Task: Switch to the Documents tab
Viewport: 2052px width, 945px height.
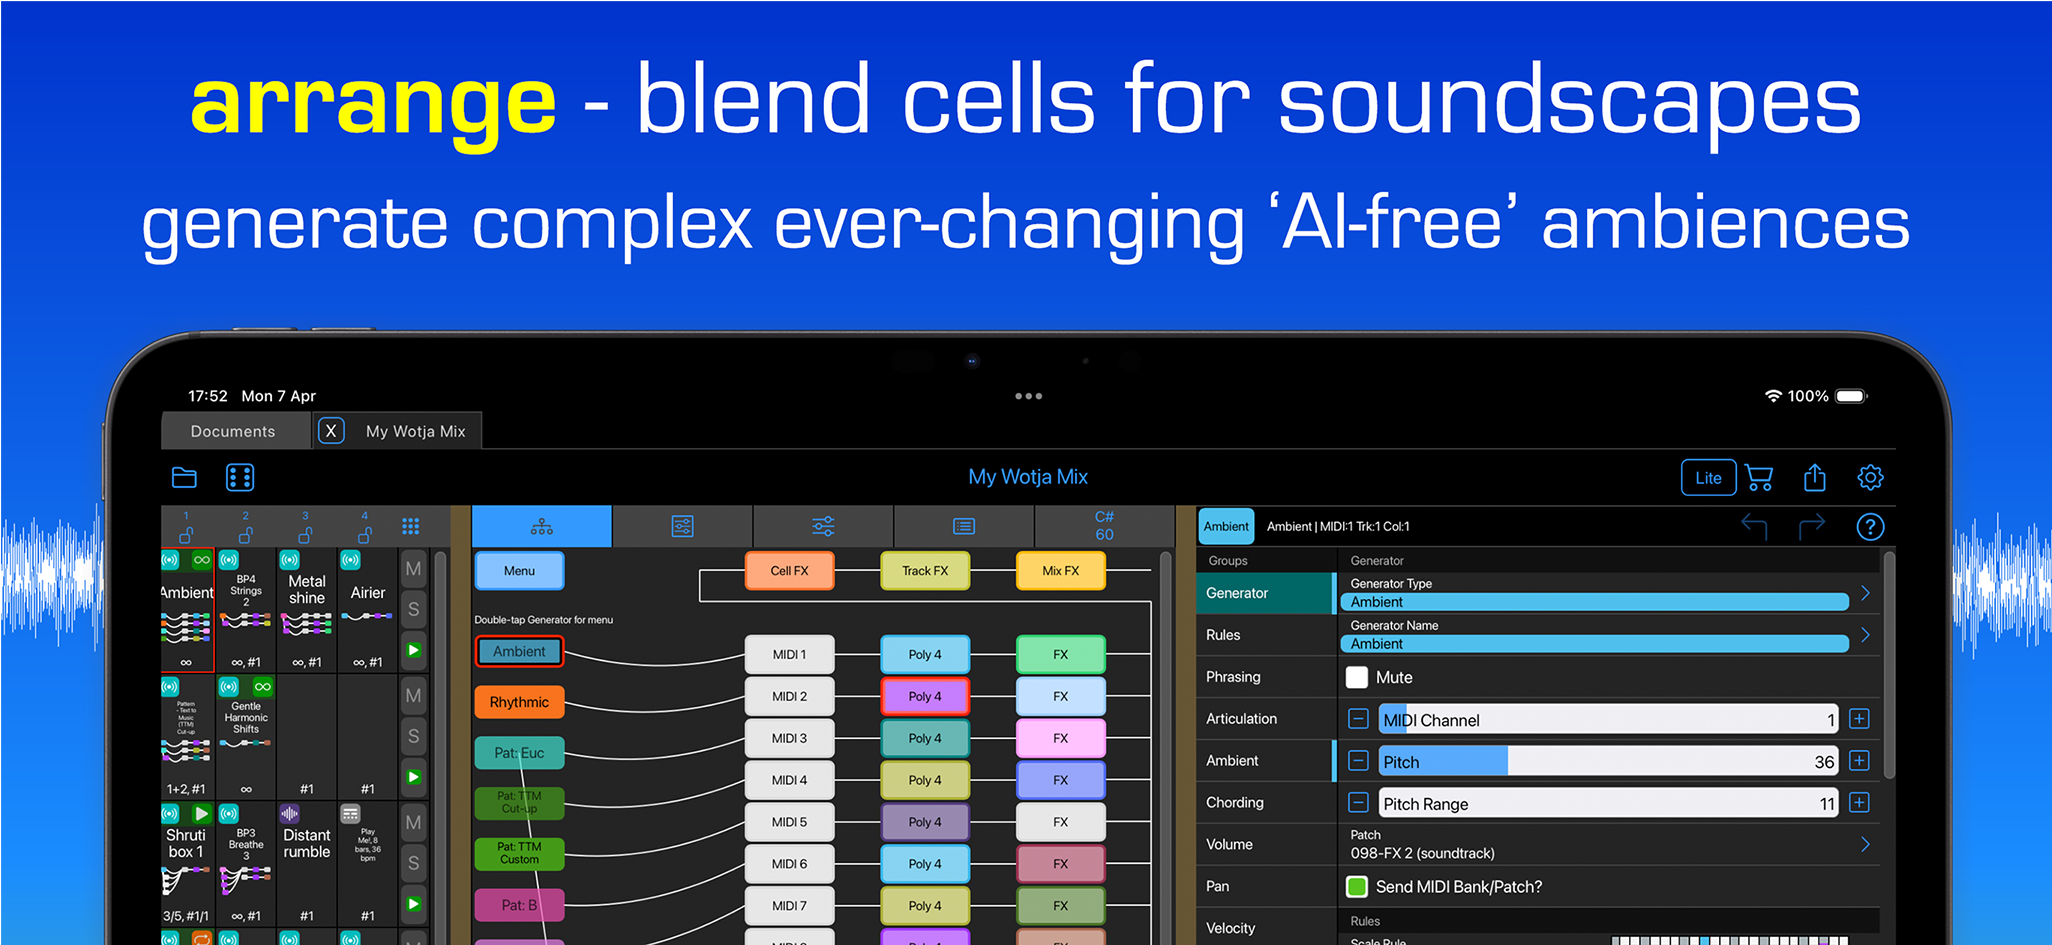Action: pos(233,431)
